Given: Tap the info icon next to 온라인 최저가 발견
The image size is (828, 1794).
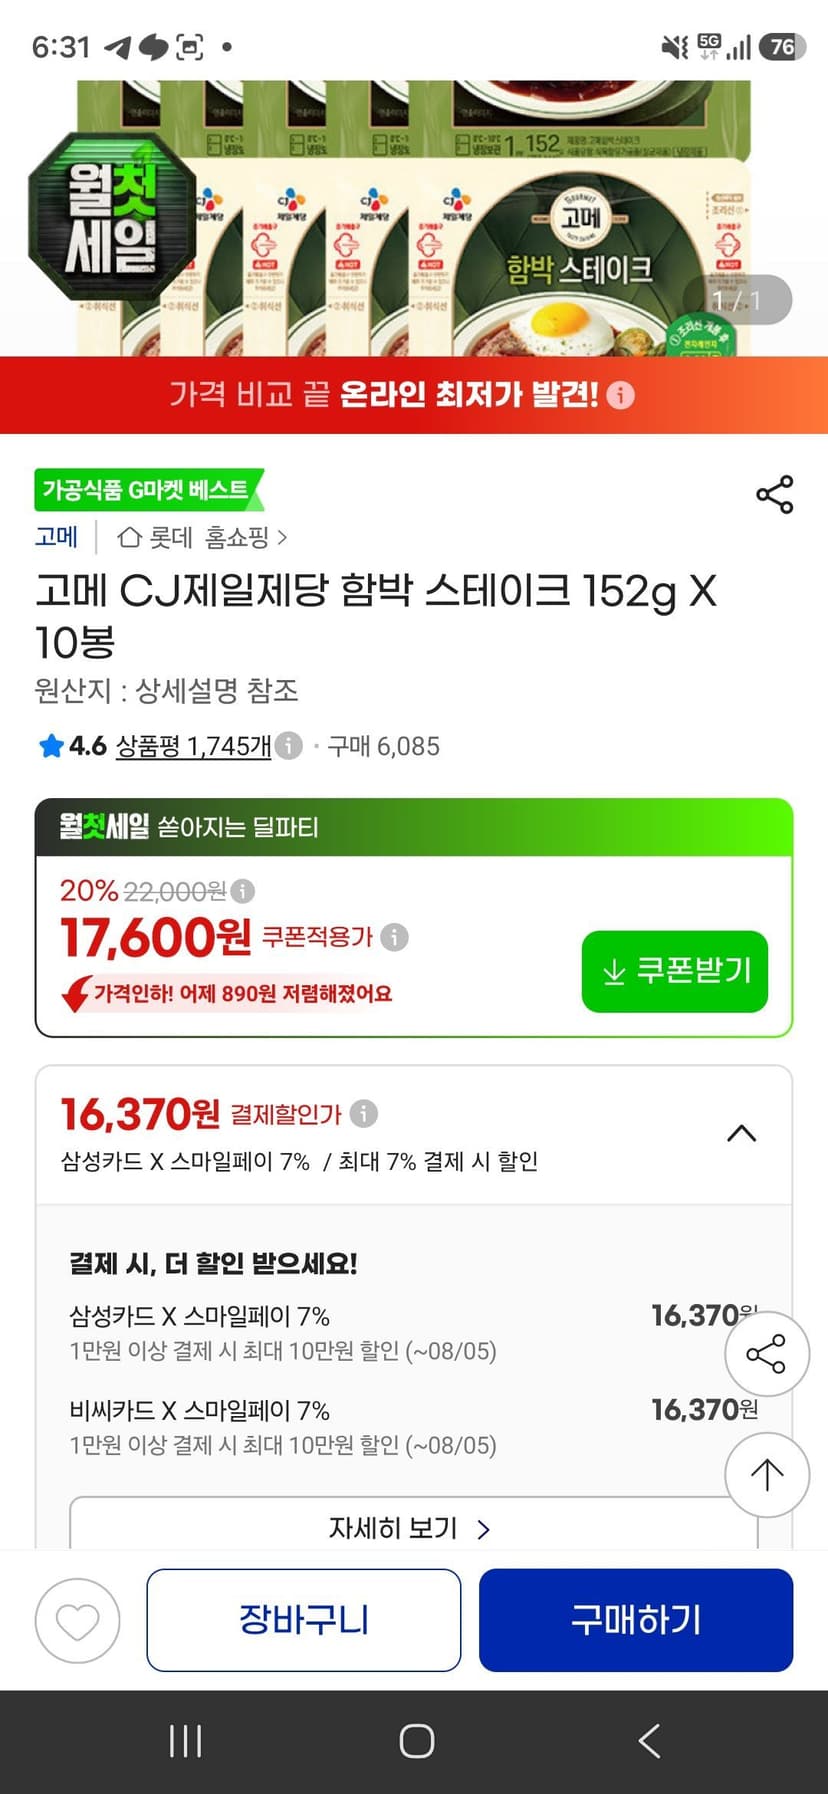Looking at the screenshot, I should pyautogui.click(x=621, y=395).
